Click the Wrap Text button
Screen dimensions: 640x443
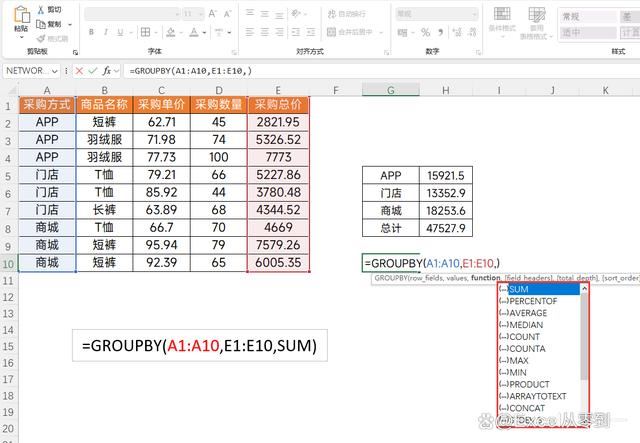click(x=347, y=14)
